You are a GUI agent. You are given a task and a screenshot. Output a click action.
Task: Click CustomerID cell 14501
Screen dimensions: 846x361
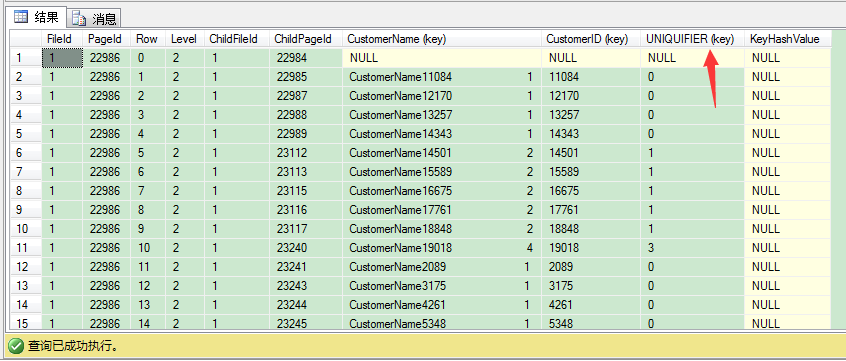tap(591, 153)
